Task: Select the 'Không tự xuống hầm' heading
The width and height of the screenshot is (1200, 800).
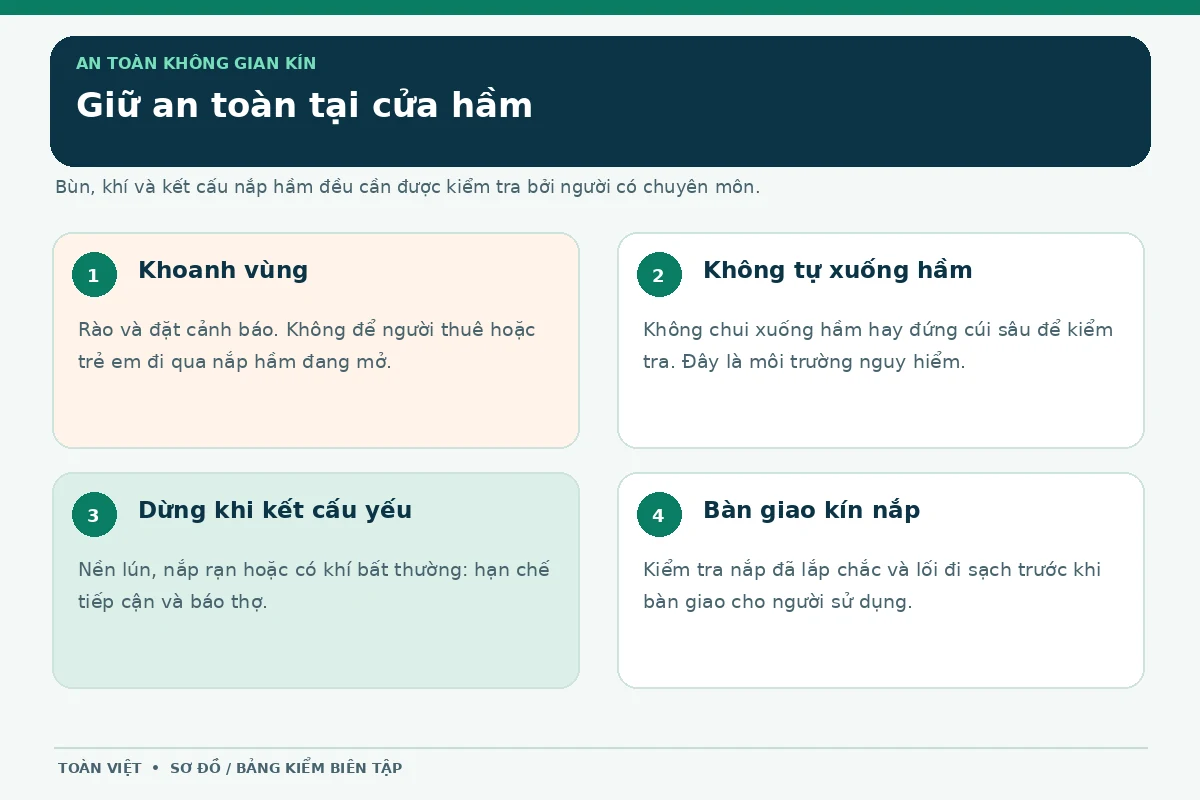Action: pos(838,270)
